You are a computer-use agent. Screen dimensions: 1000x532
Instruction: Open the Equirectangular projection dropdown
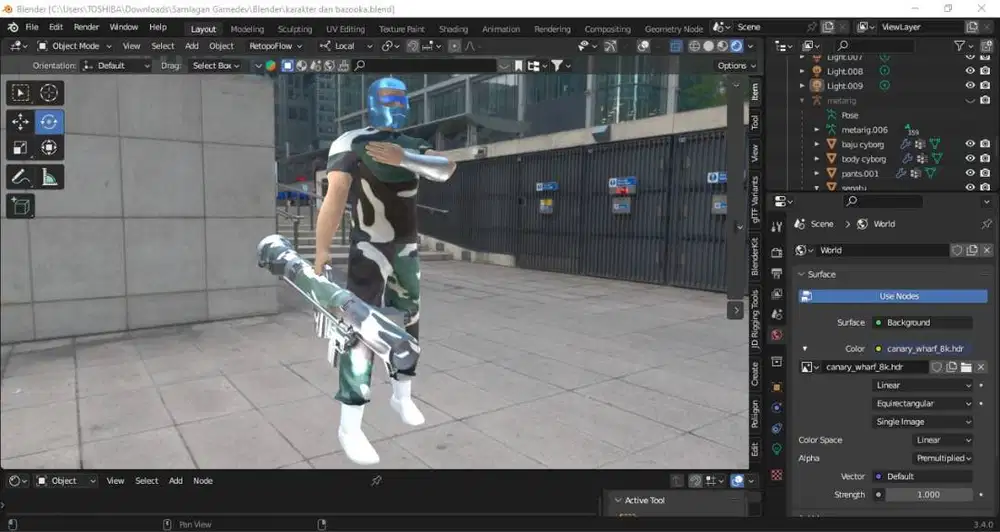[x=922, y=403]
